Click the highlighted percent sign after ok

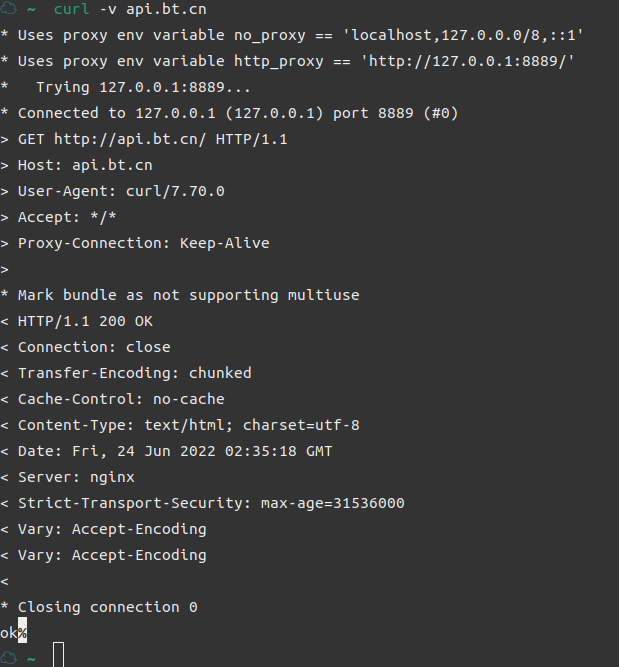[x=23, y=631]
